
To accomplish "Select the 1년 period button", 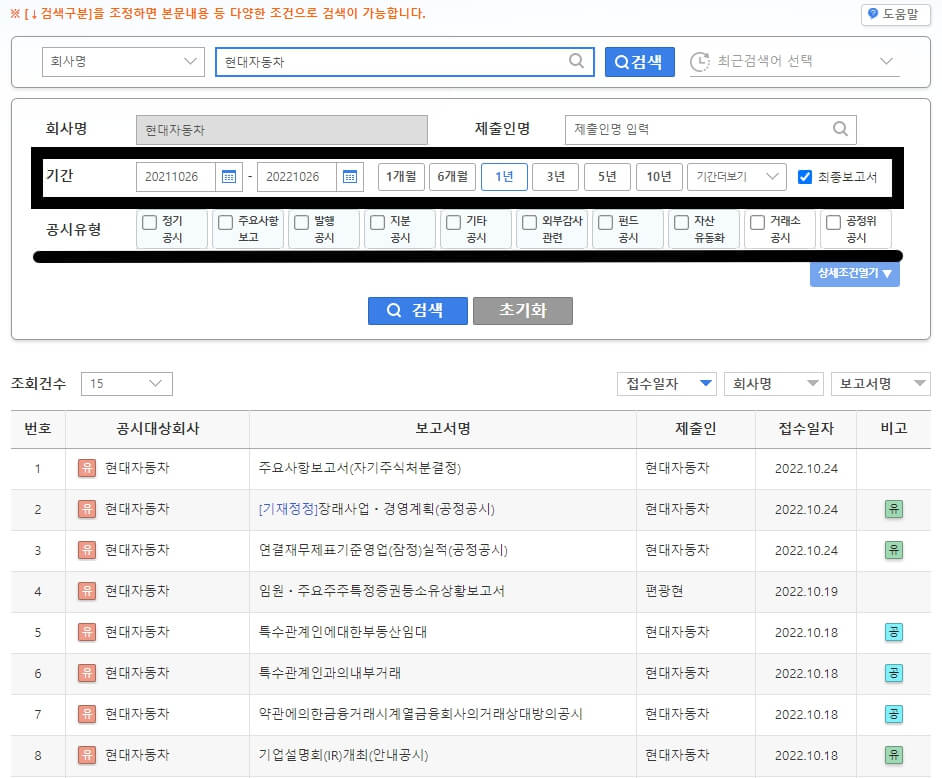I will click(x=504, y=177).
